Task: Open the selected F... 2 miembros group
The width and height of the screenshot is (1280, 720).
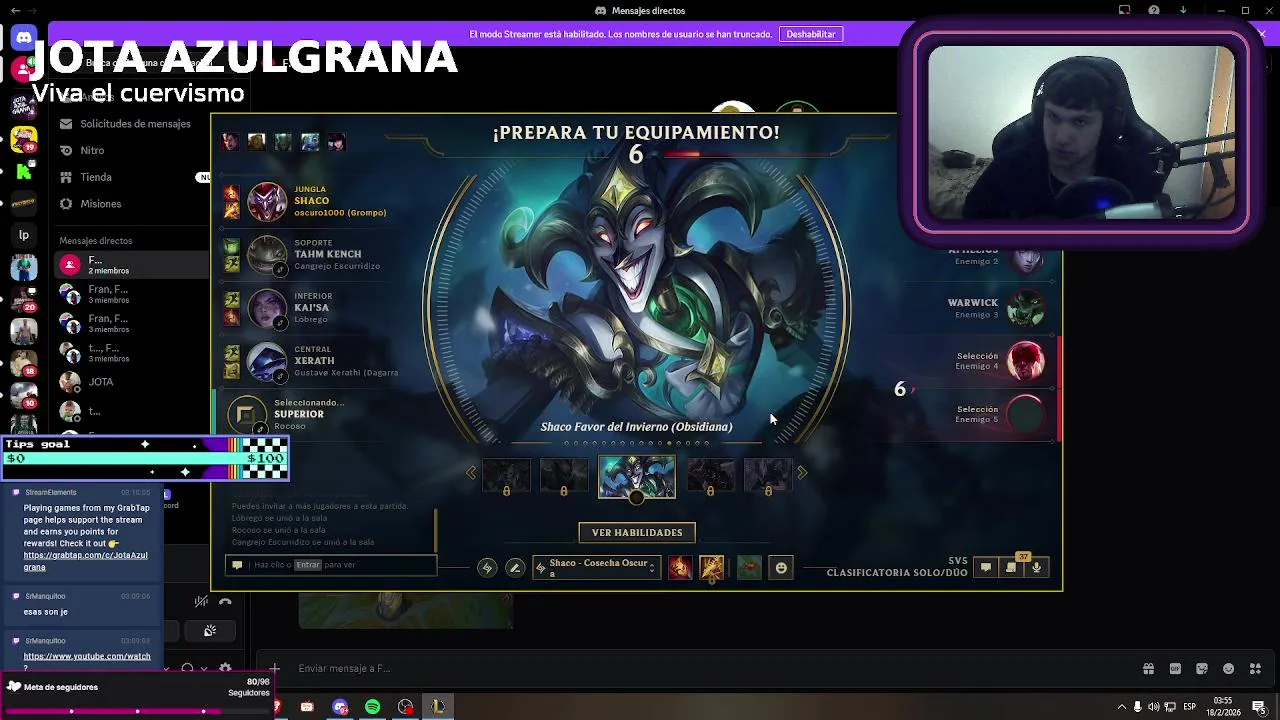Action: [x=131, y=265]
